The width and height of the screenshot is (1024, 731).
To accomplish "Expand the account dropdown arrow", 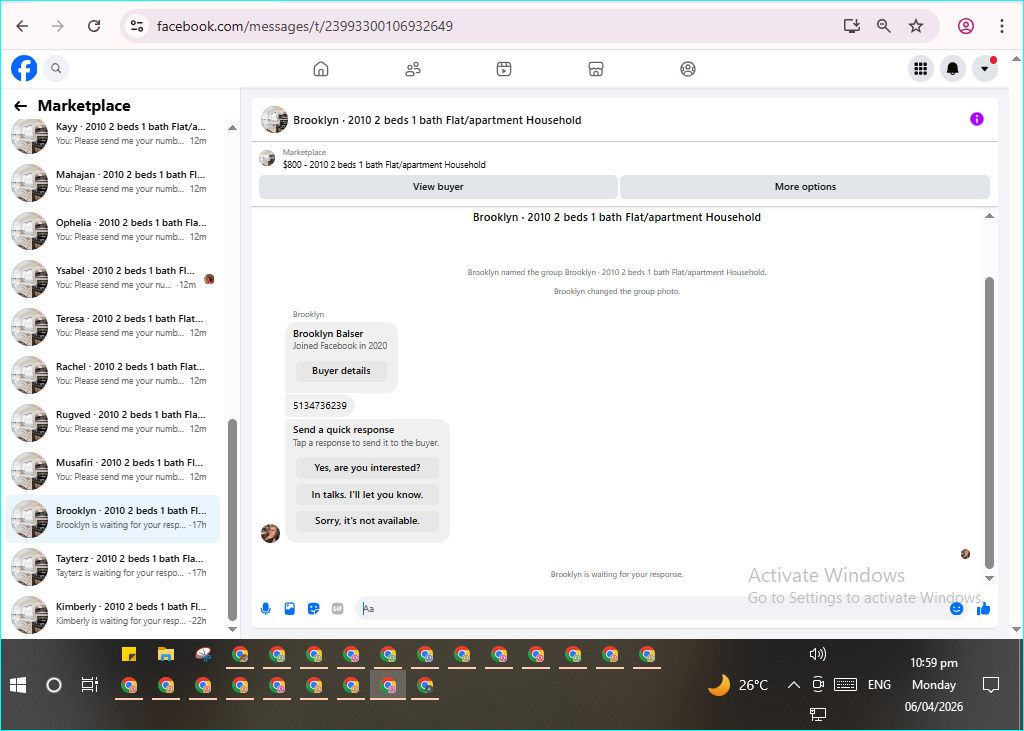I will (x=985, y=69).
